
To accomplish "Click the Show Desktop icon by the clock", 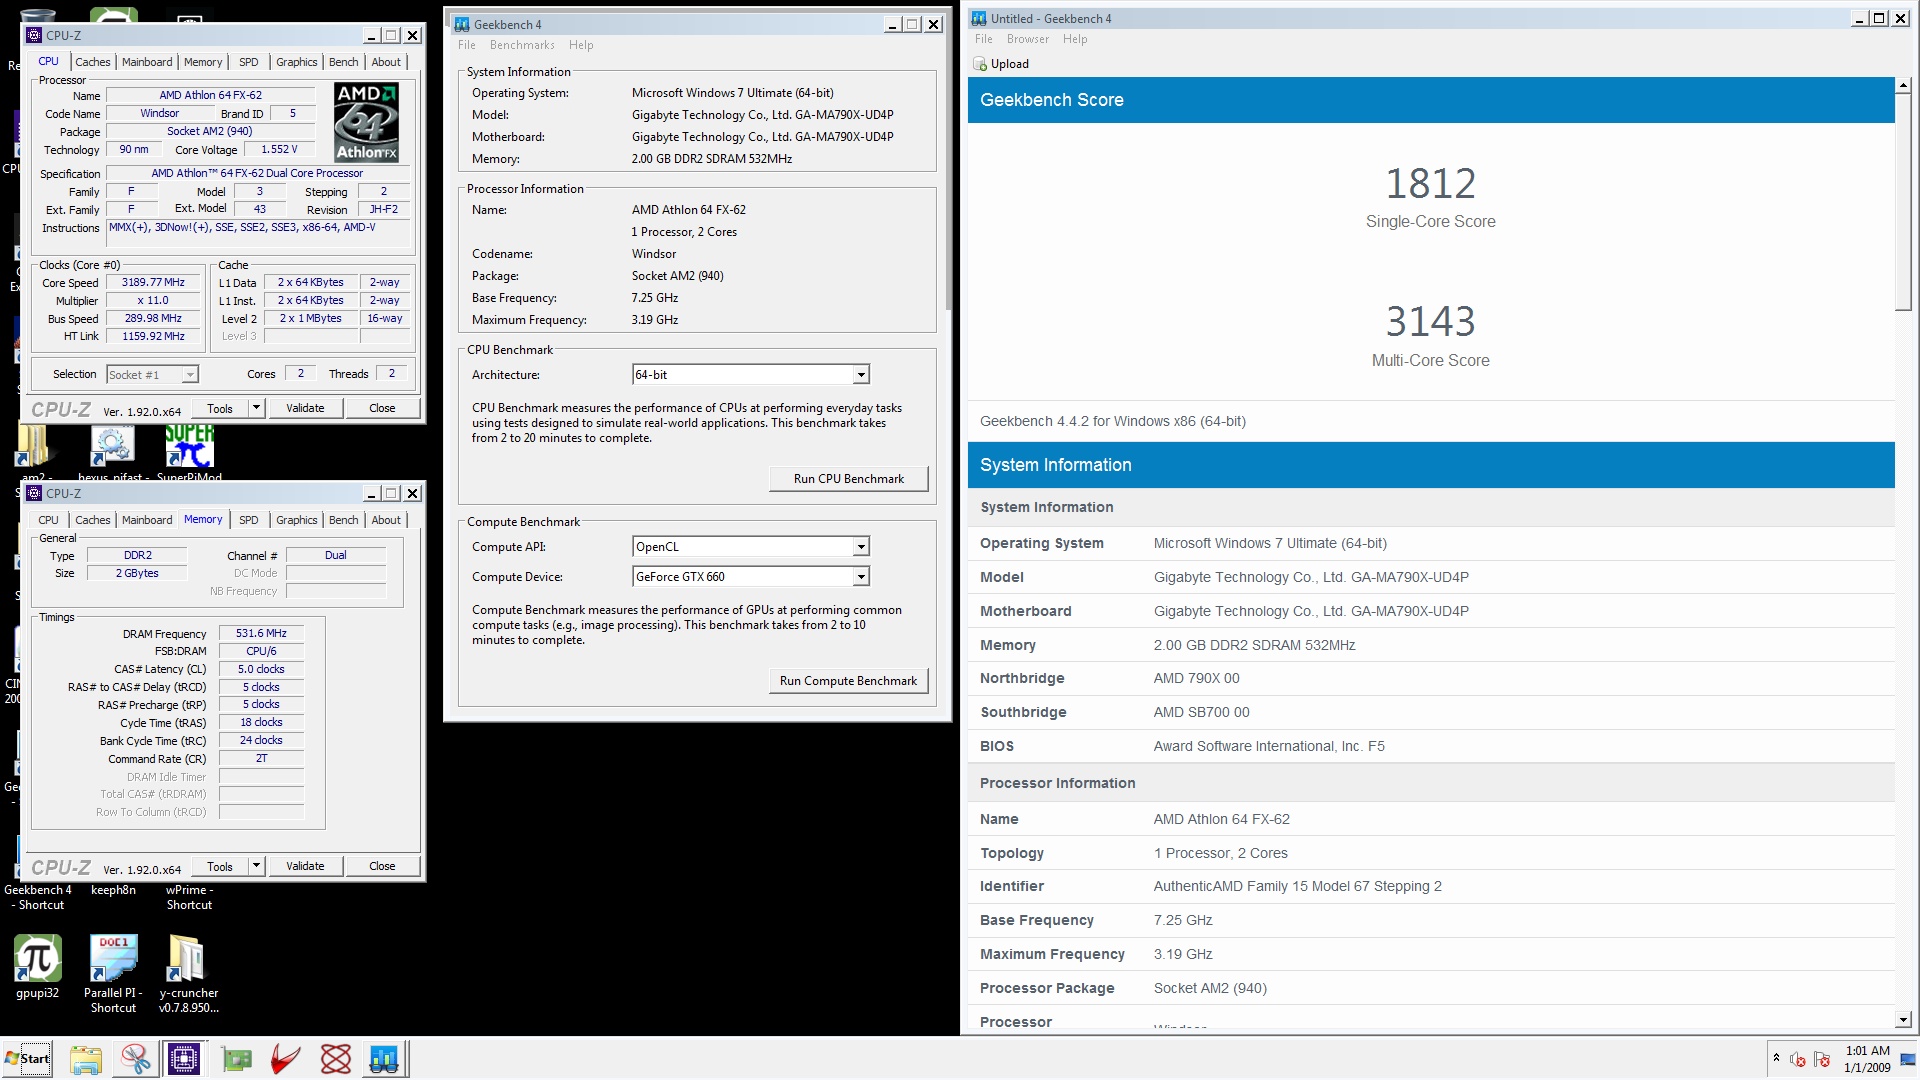I will [1908, 1059].
